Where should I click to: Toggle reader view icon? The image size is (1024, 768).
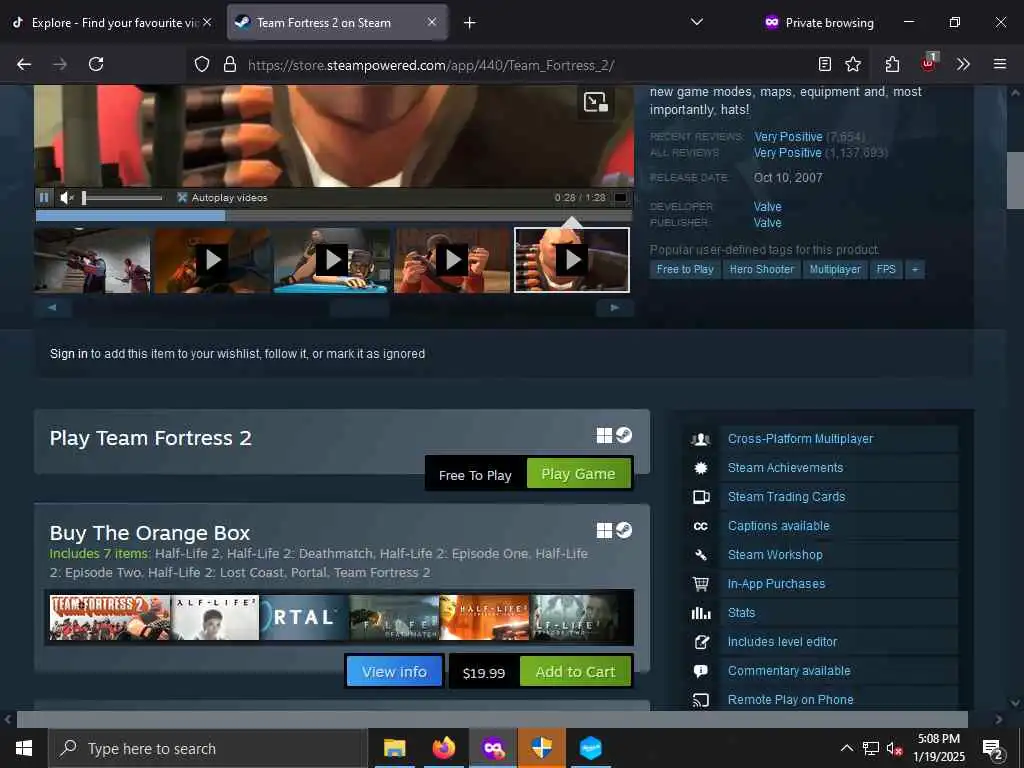coord(825,64)
